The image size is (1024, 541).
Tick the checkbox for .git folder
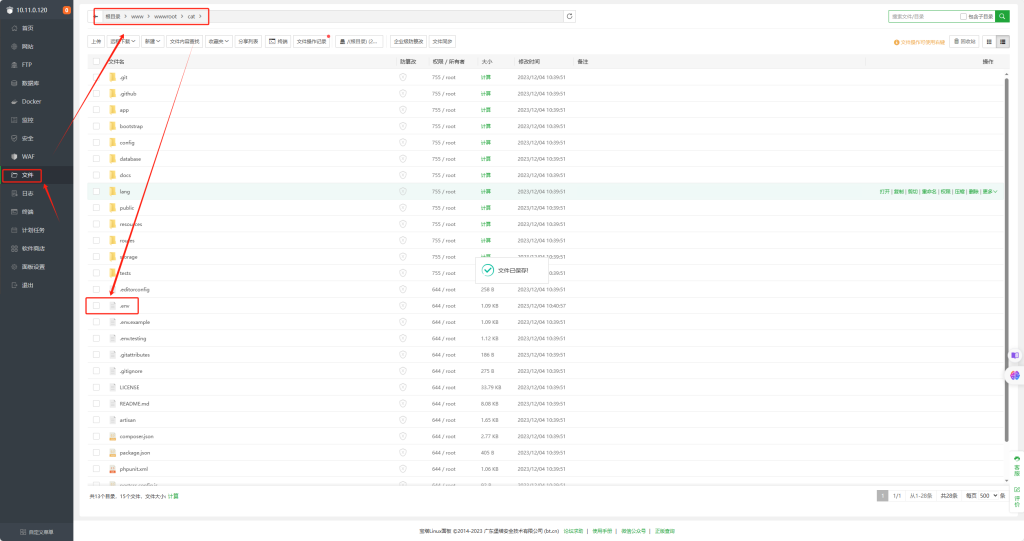[x=97, y=77]
